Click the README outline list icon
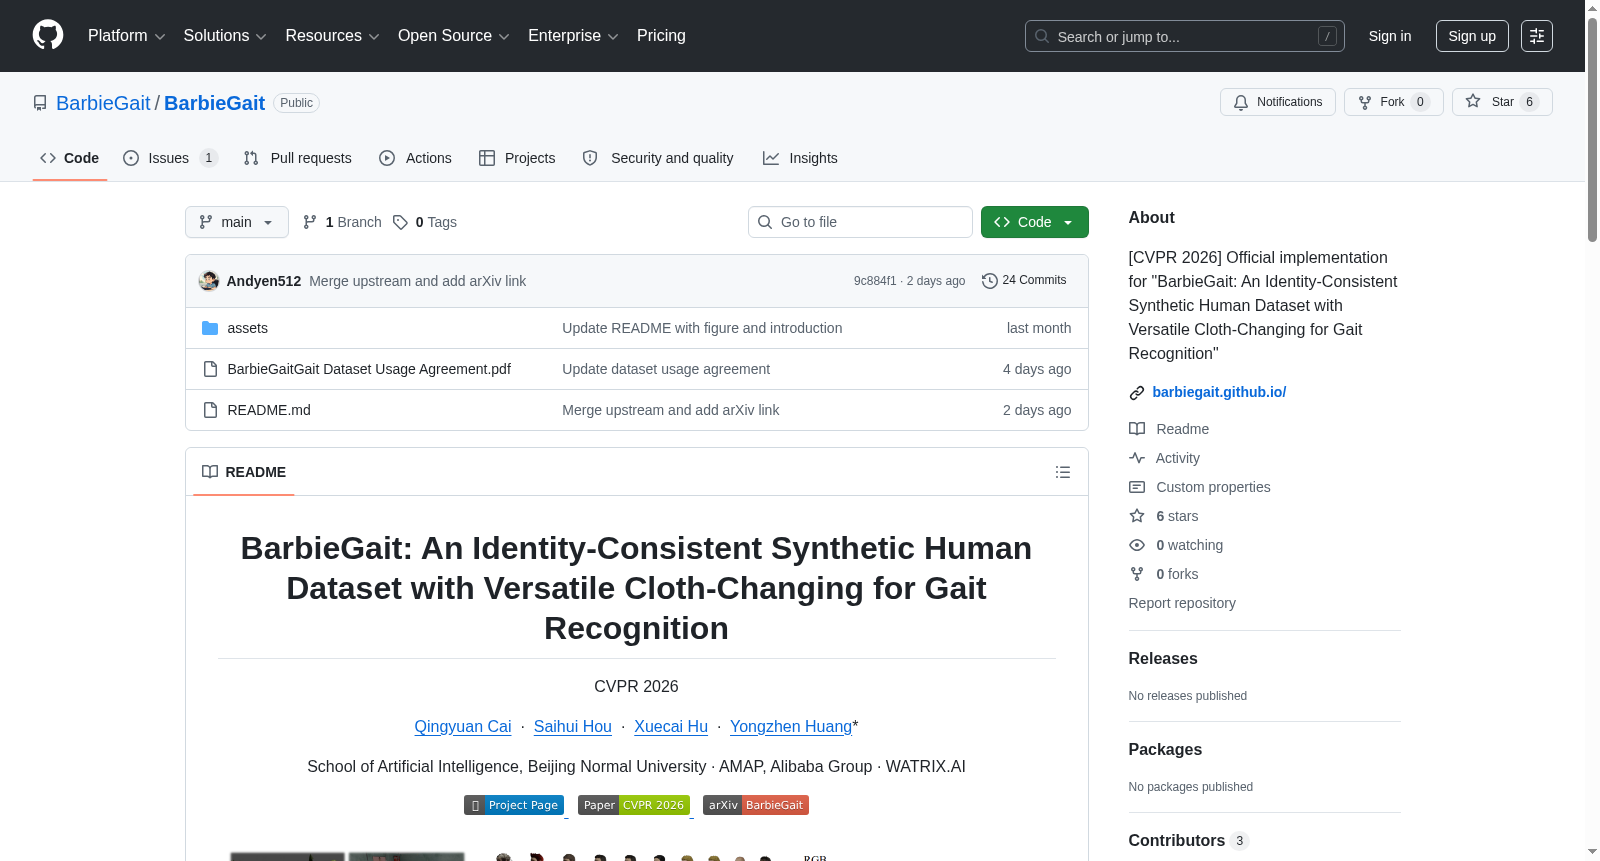The image size is (1600, 861). click(1063, 472)
